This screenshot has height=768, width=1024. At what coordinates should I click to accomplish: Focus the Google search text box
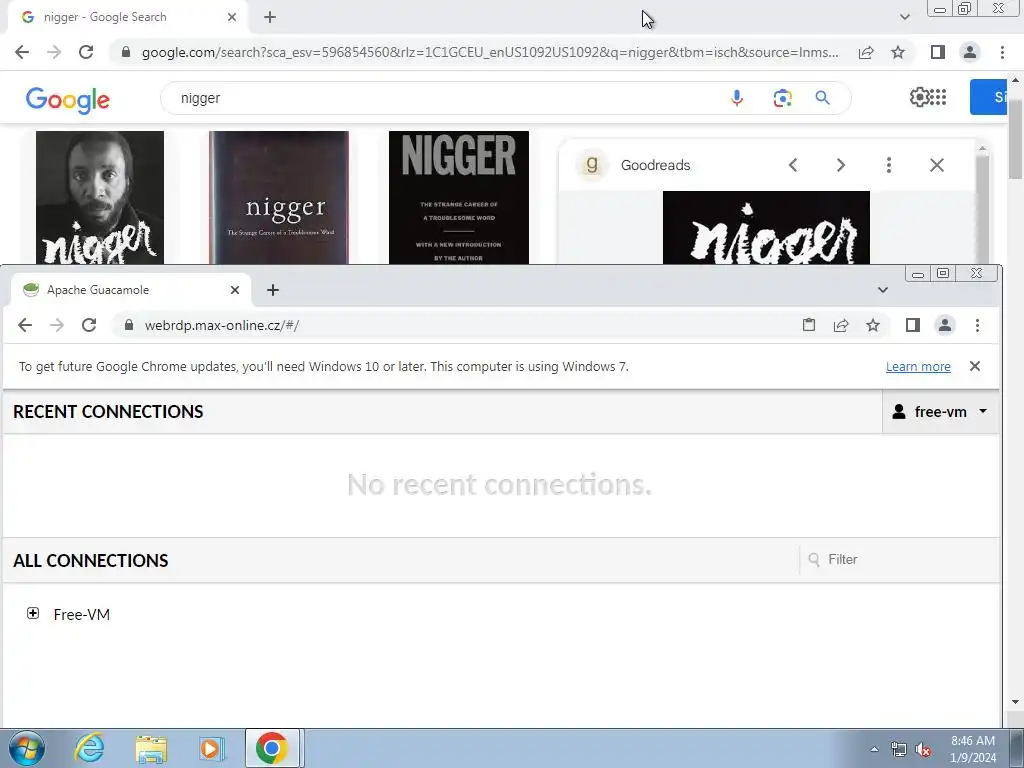[444, 98]
